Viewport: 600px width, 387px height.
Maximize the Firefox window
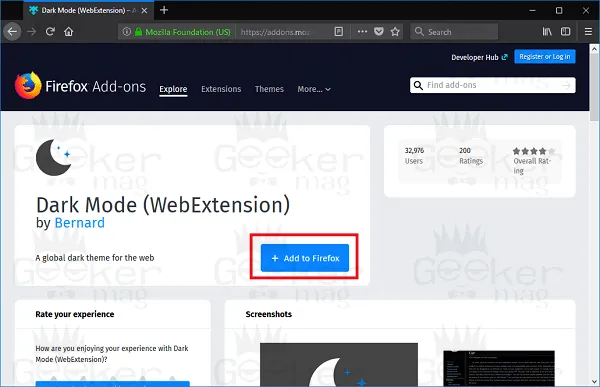(559, 11)
